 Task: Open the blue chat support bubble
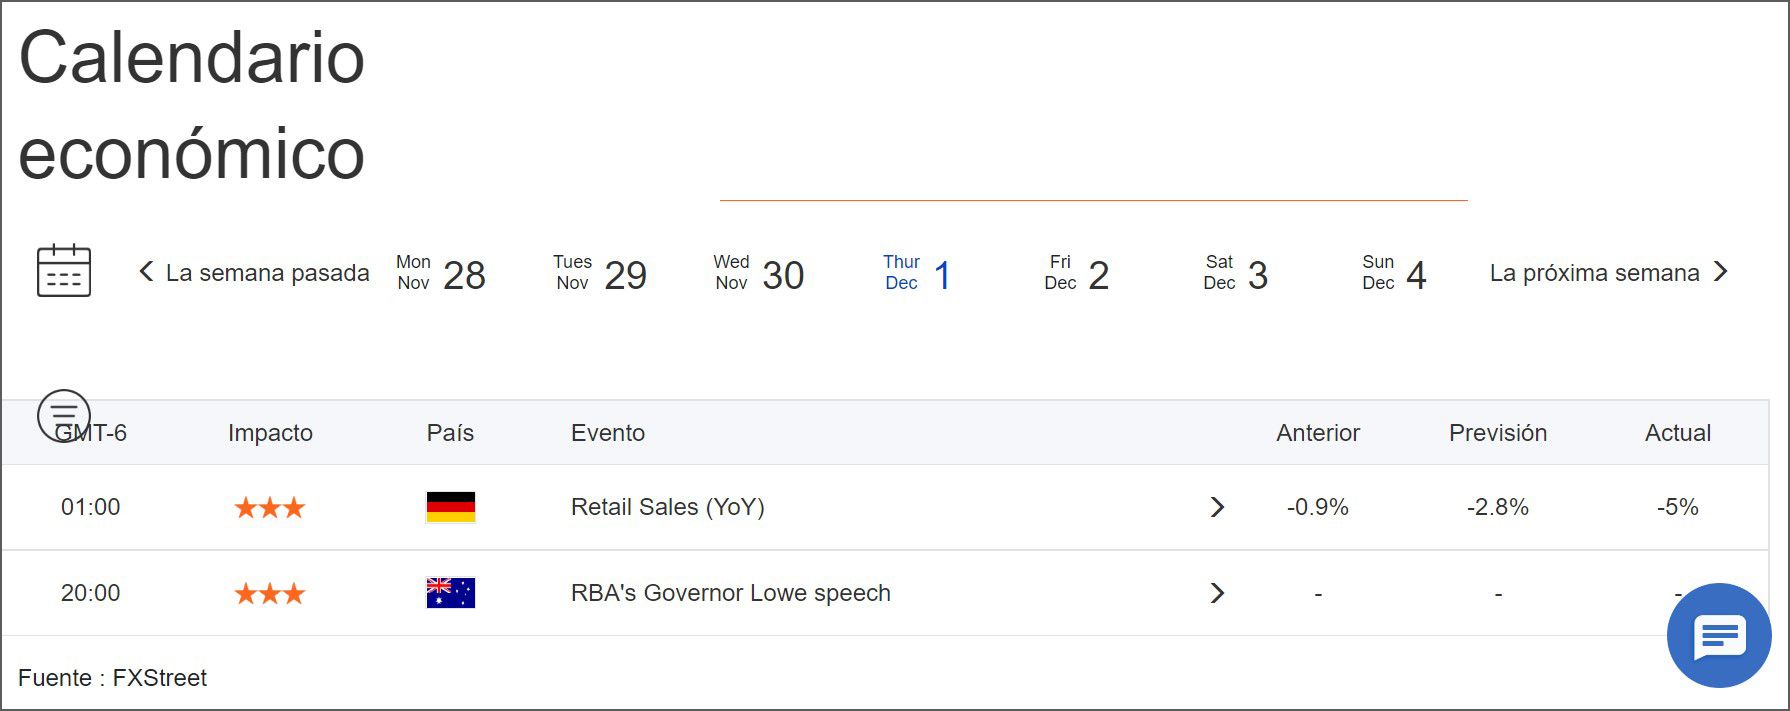[x=1718, y=636]
